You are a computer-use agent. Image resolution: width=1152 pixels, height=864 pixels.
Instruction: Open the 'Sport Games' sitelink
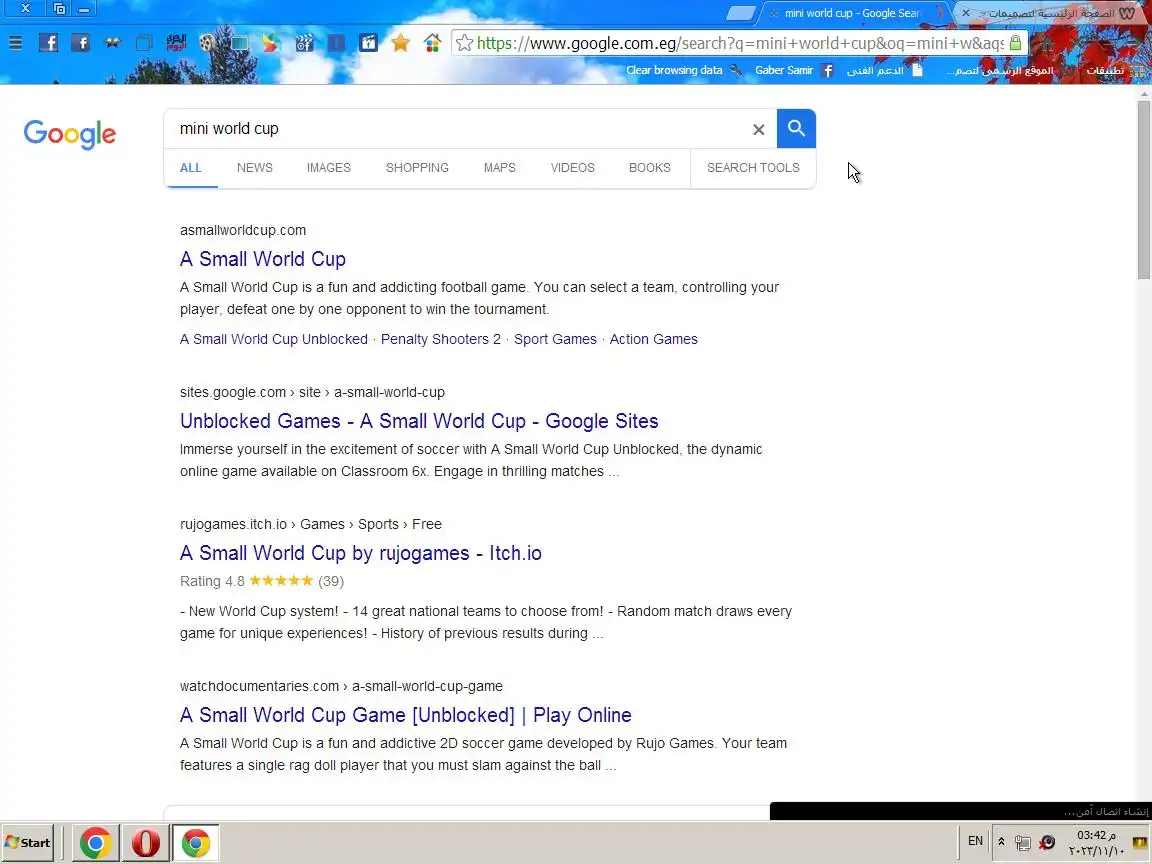coord(555,339)
